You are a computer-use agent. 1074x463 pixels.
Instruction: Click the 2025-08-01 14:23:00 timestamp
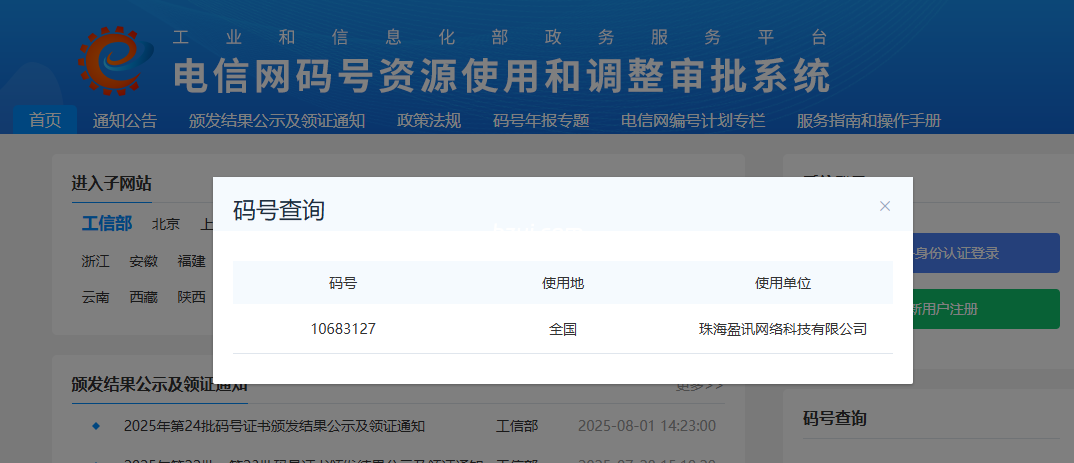(x=647, y=427)
